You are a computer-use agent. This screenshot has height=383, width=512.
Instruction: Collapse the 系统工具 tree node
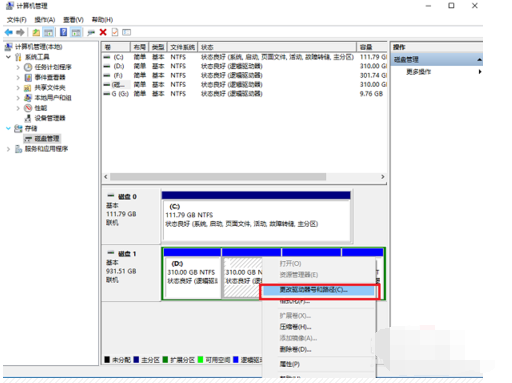(9, 57)
